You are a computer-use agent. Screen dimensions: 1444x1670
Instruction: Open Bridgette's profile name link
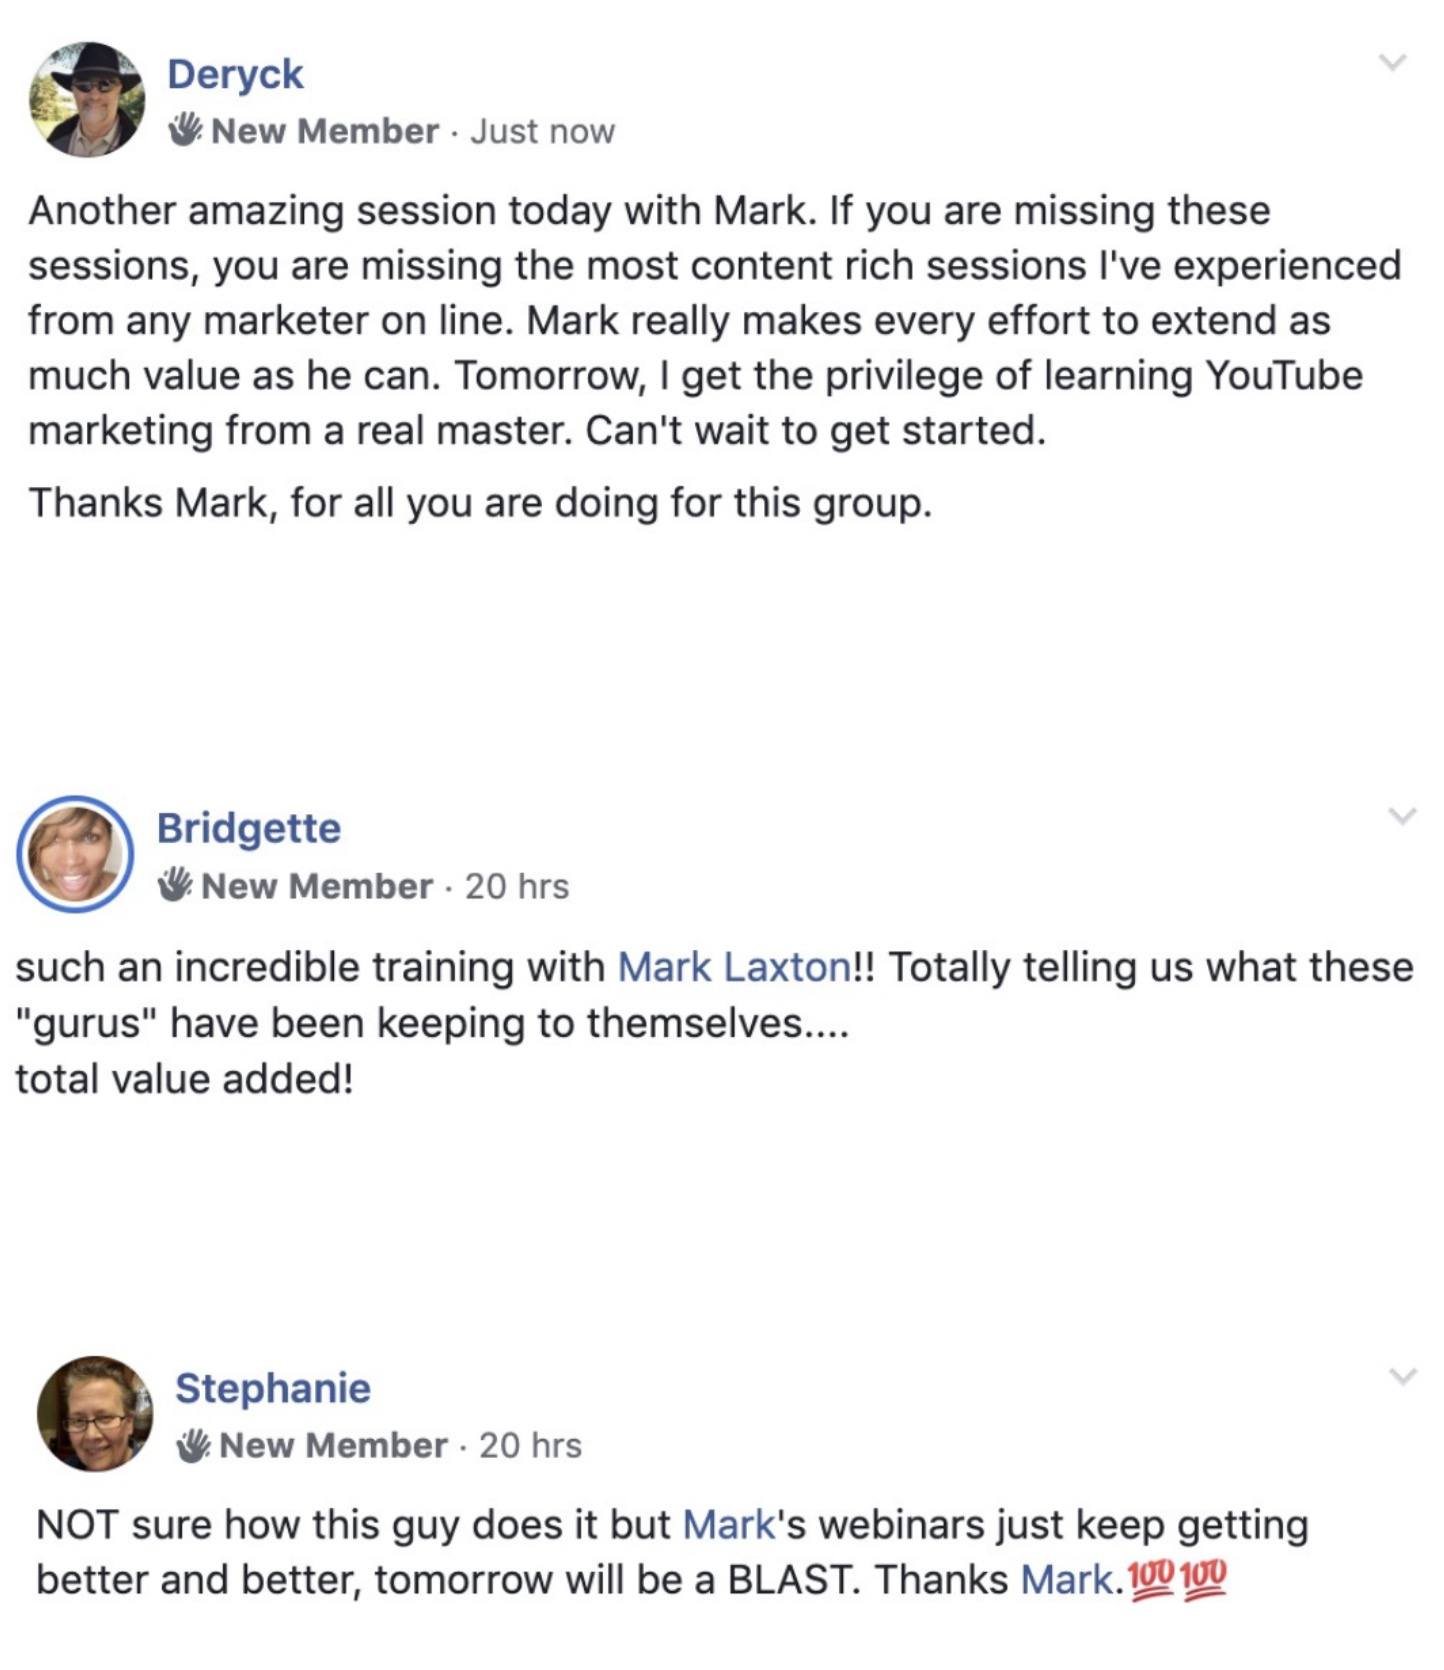click(x=248, y=828)
